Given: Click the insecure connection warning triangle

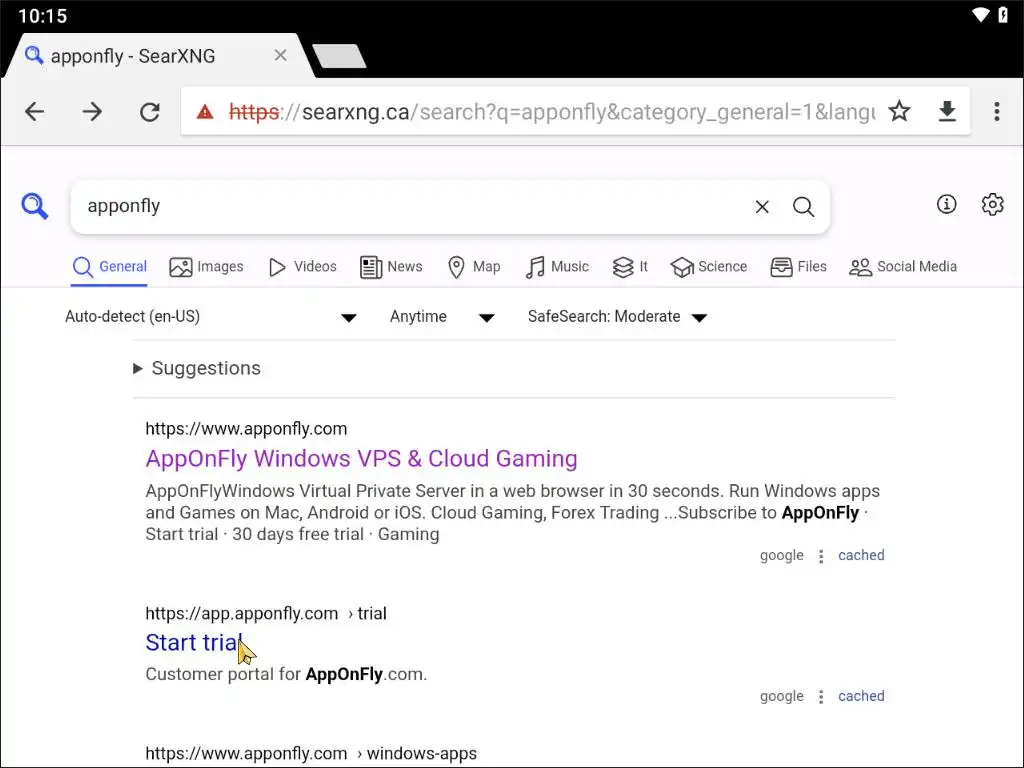Looking at the screenshot, I should [205, 112].
